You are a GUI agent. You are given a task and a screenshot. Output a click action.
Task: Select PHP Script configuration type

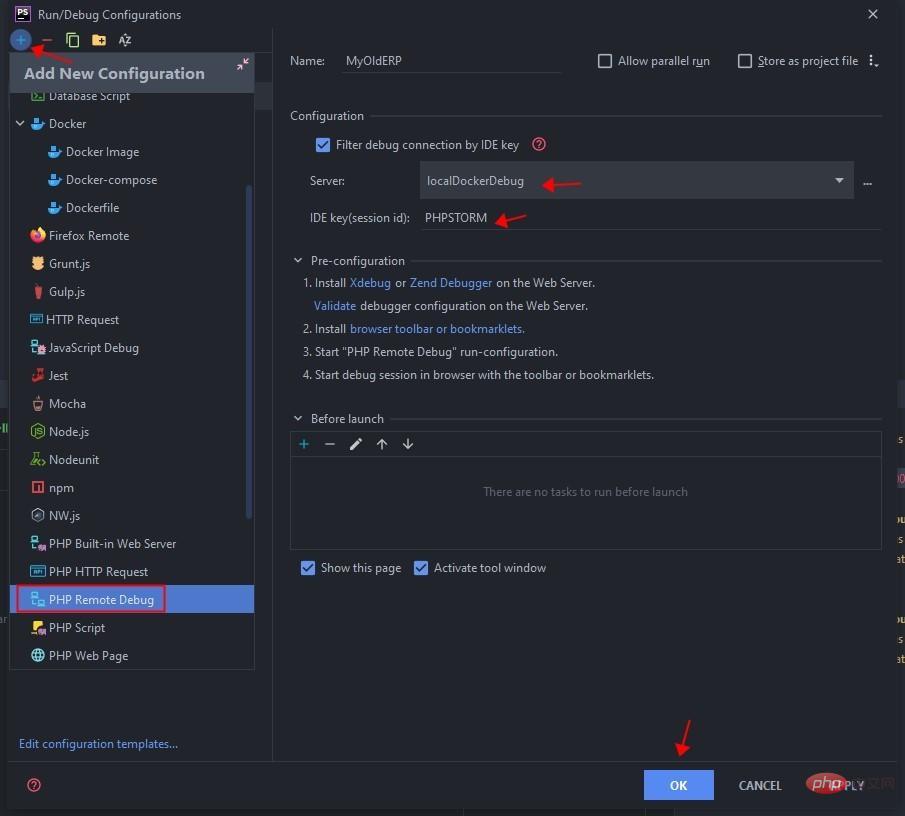click(132, 627)
